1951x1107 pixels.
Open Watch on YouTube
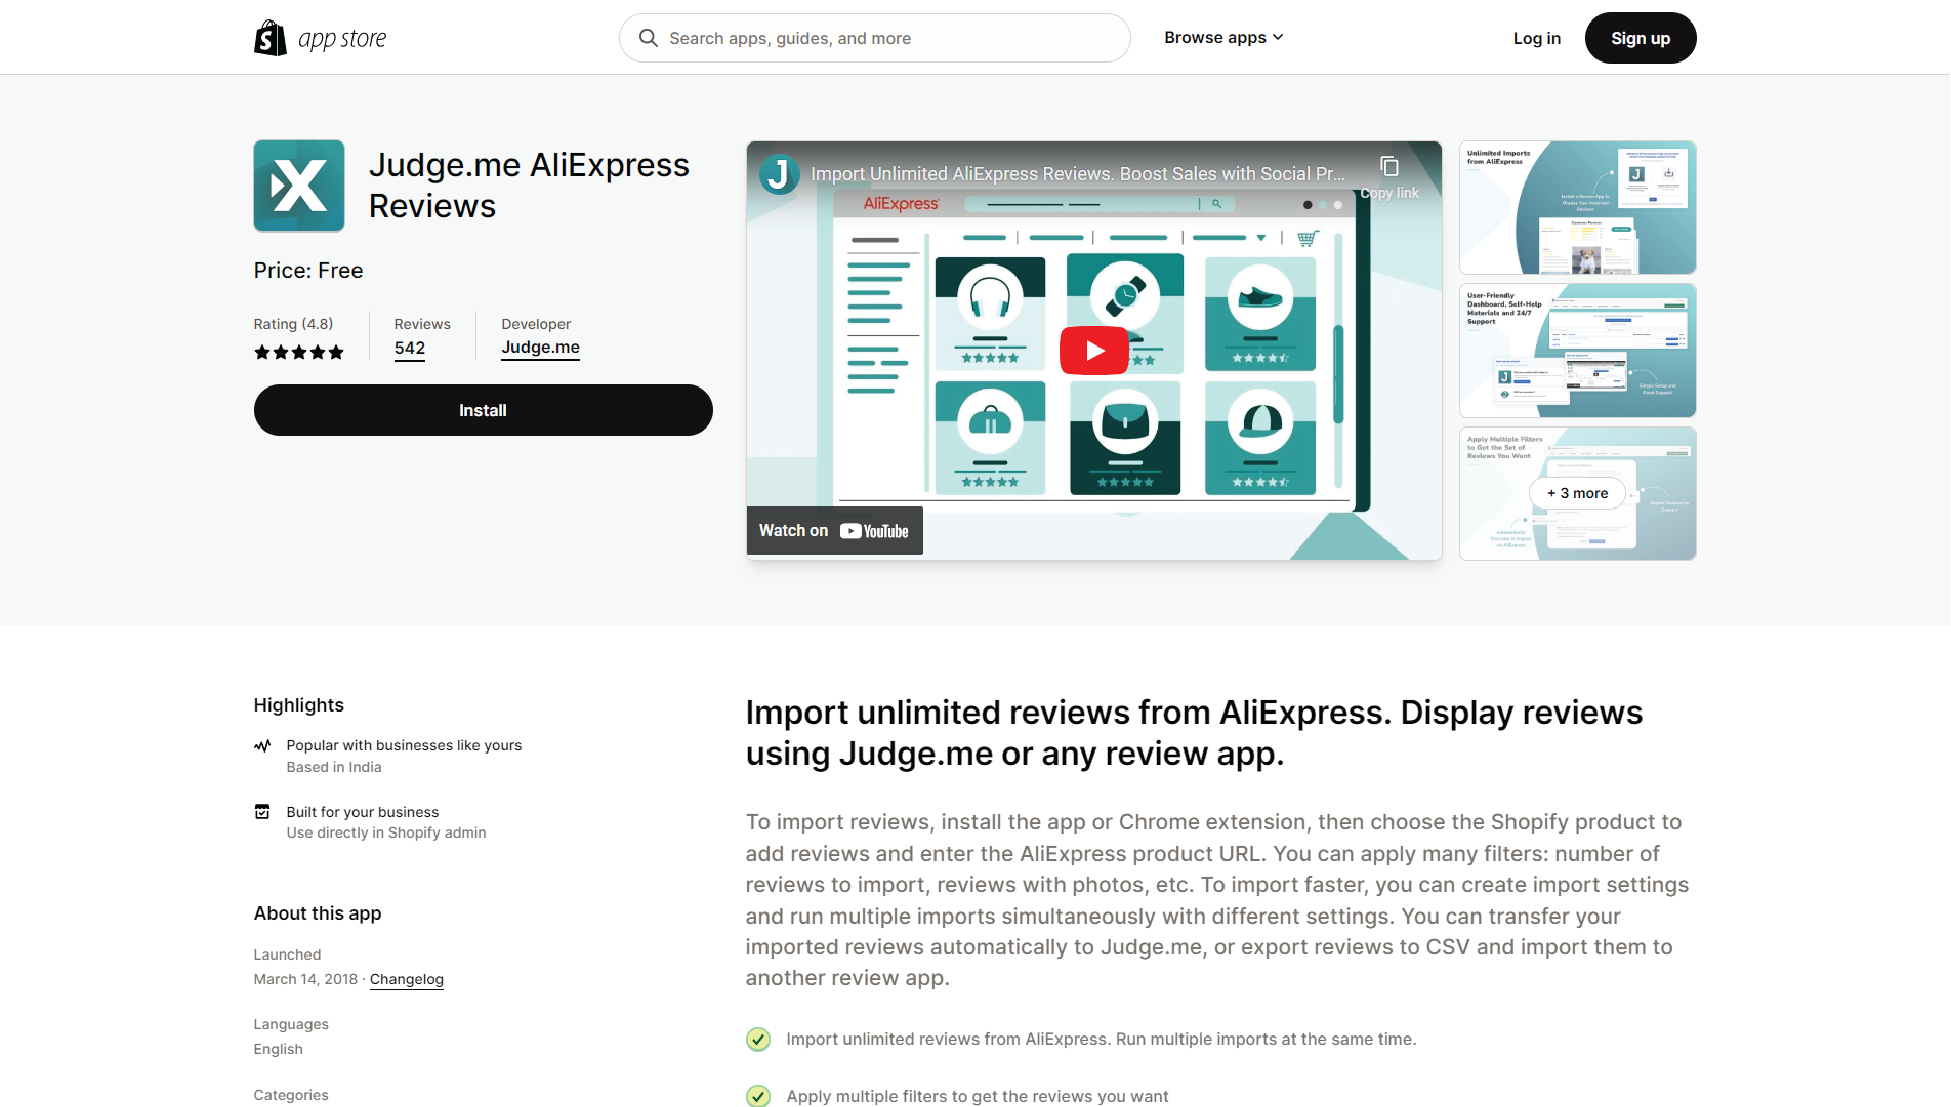[834, 531]
